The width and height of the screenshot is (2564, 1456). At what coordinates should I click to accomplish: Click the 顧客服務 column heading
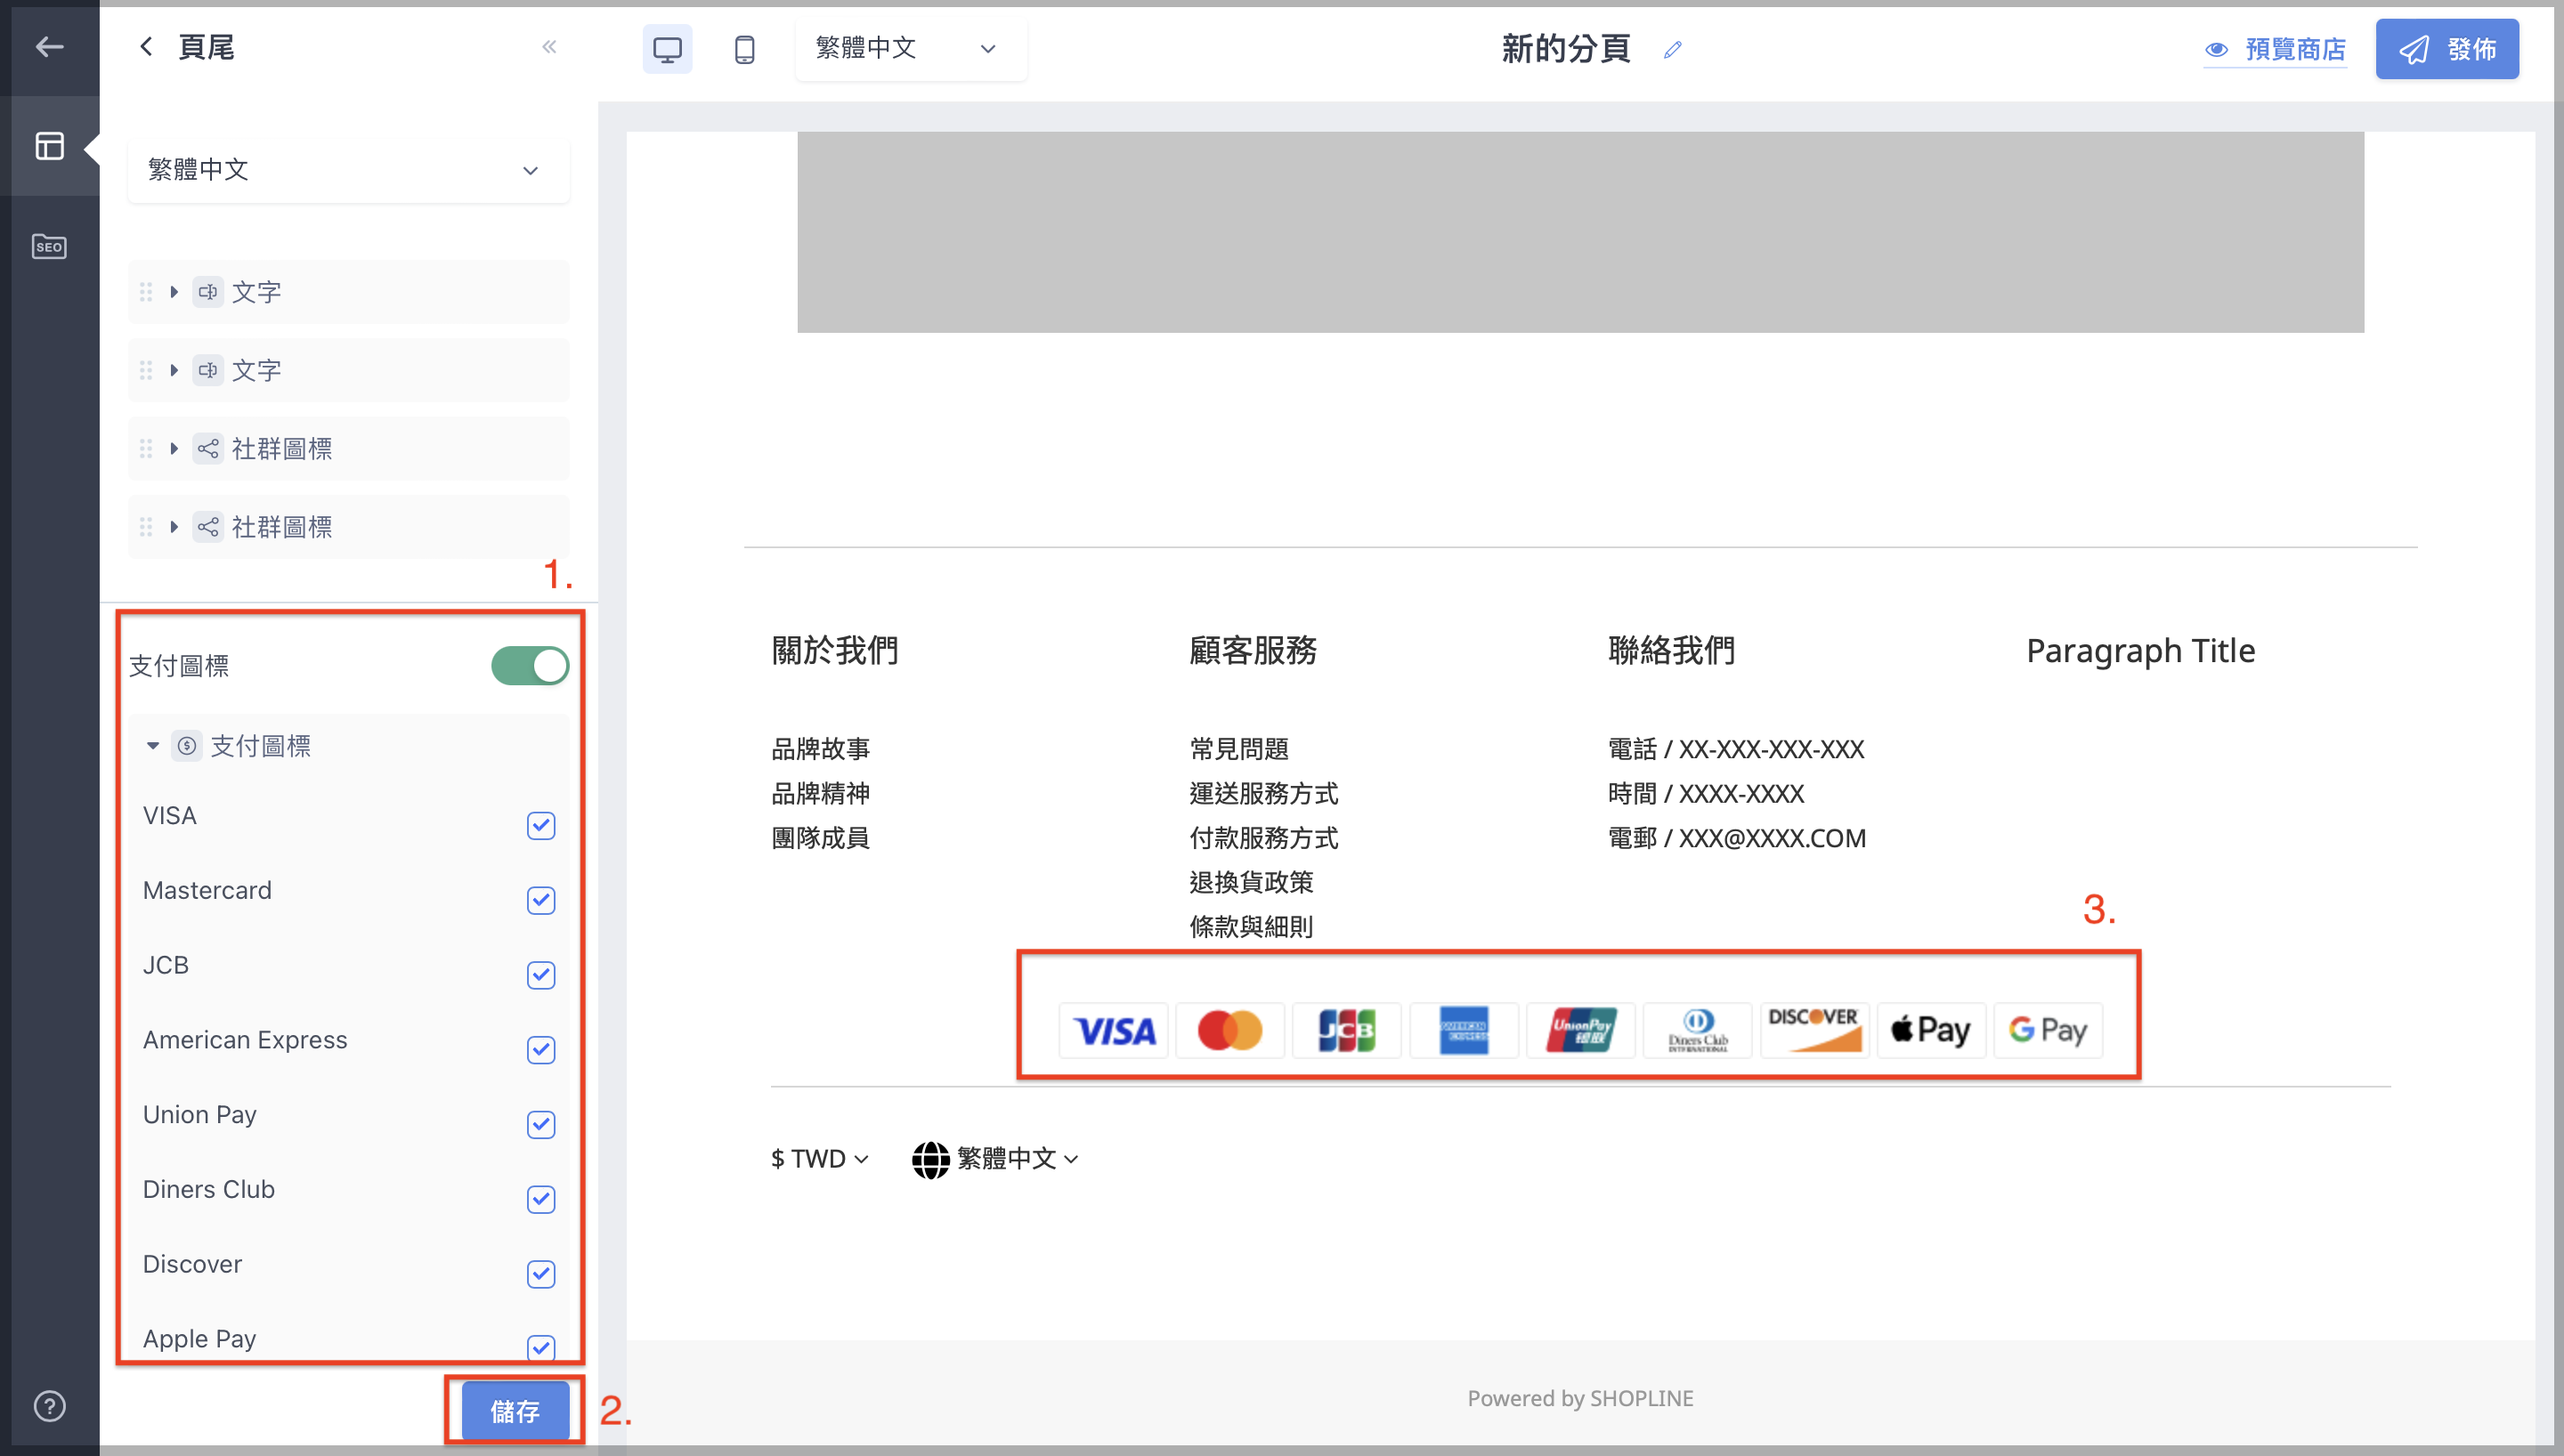tap(1252, 651)
